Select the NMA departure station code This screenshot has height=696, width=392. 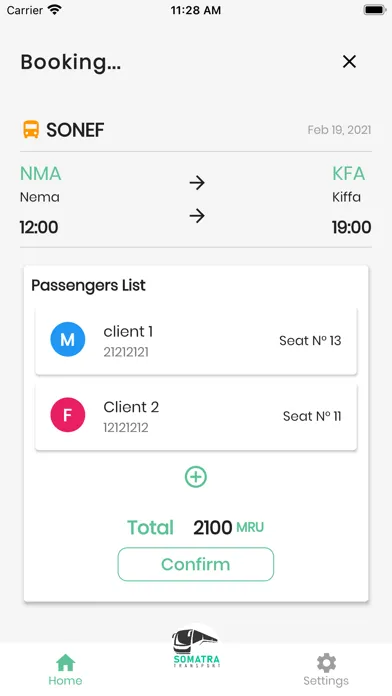pyautogui.click(x=40, y=174)
